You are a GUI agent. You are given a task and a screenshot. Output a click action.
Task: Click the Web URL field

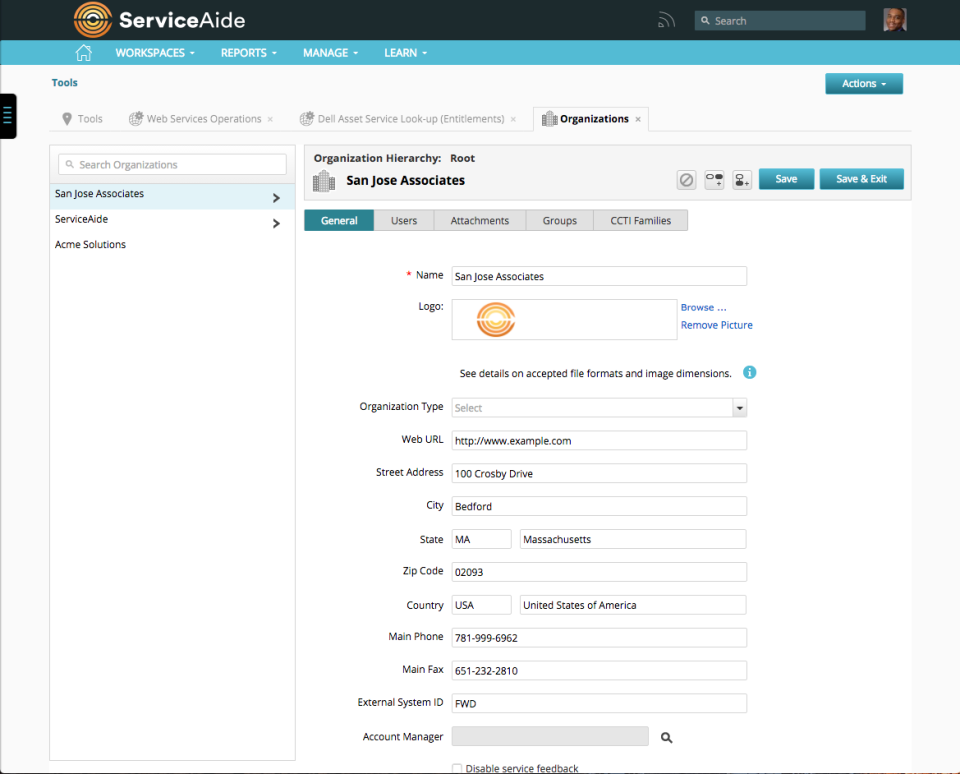coord(599,440)
